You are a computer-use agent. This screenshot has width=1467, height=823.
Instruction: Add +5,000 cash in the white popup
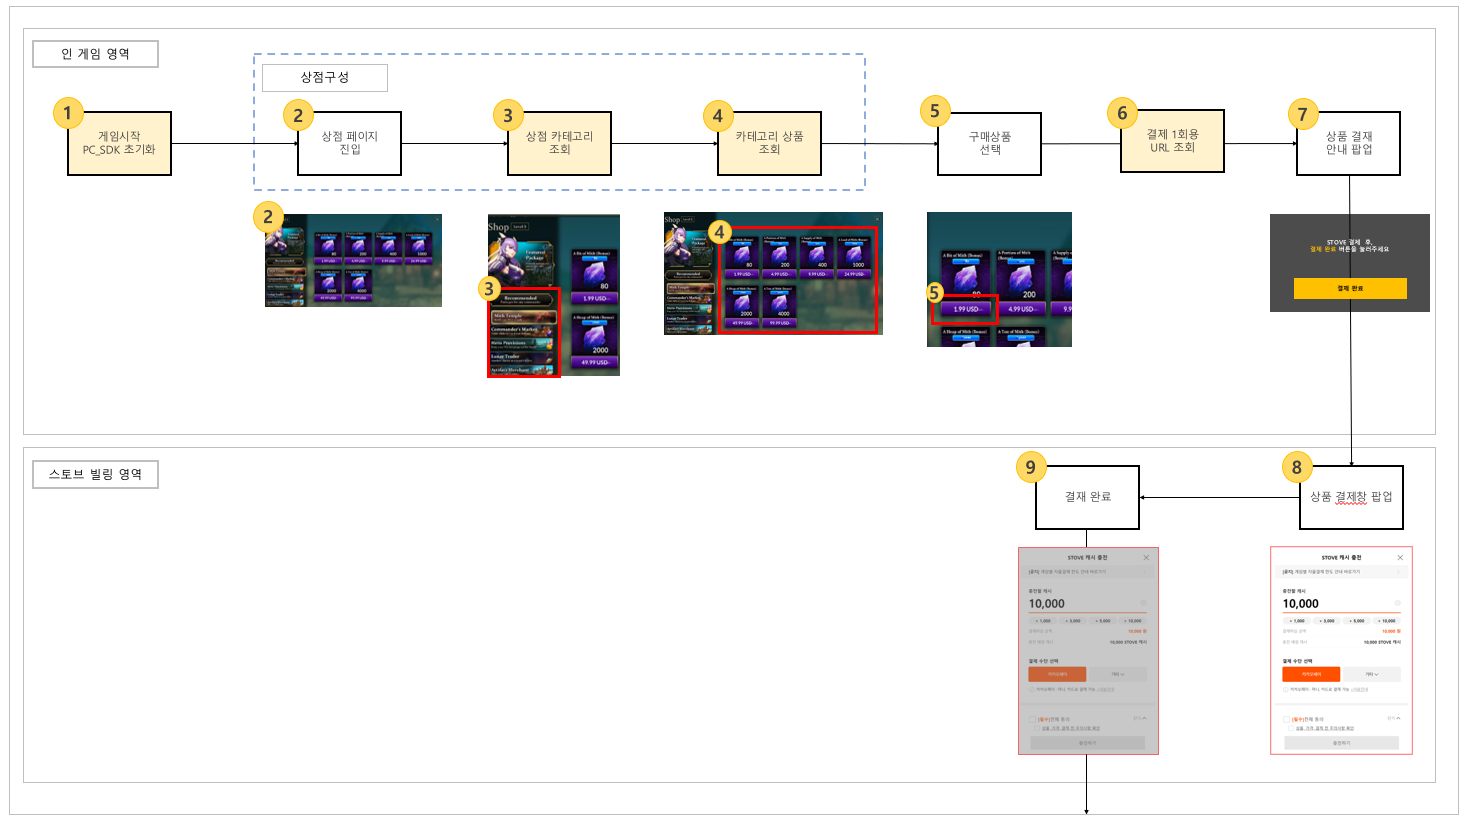point(1357,621)
